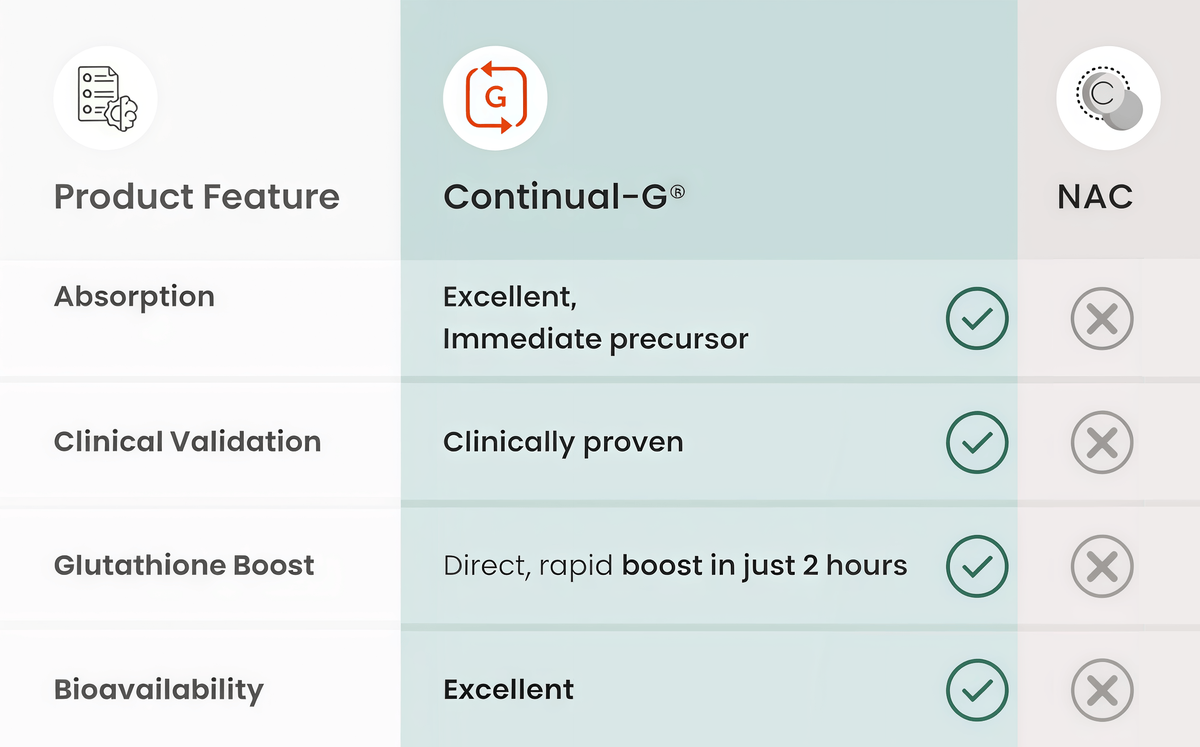The height and width of the screenshot is (747, 1200).
Task: Click the green checkmark for Absorption
Action: pos(977,319)
